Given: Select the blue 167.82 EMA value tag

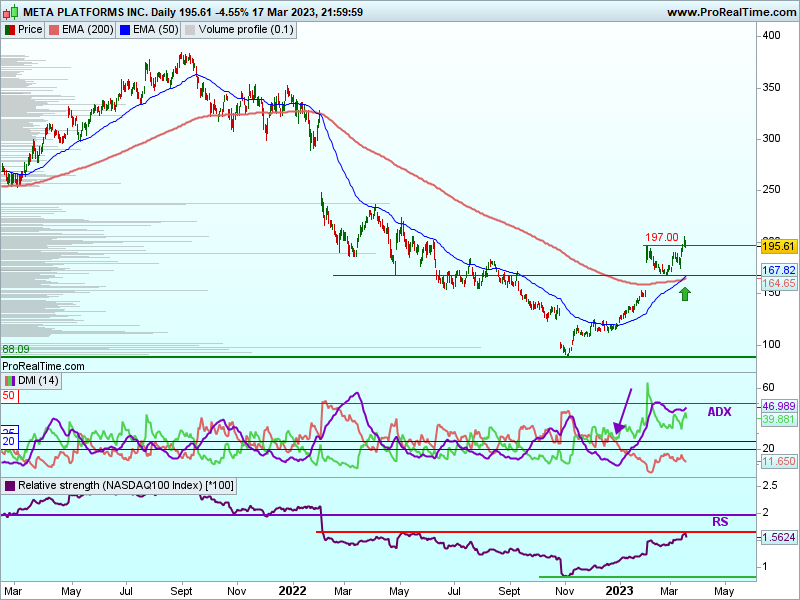Looking at the screenshot, I should [x=779, y=270].
